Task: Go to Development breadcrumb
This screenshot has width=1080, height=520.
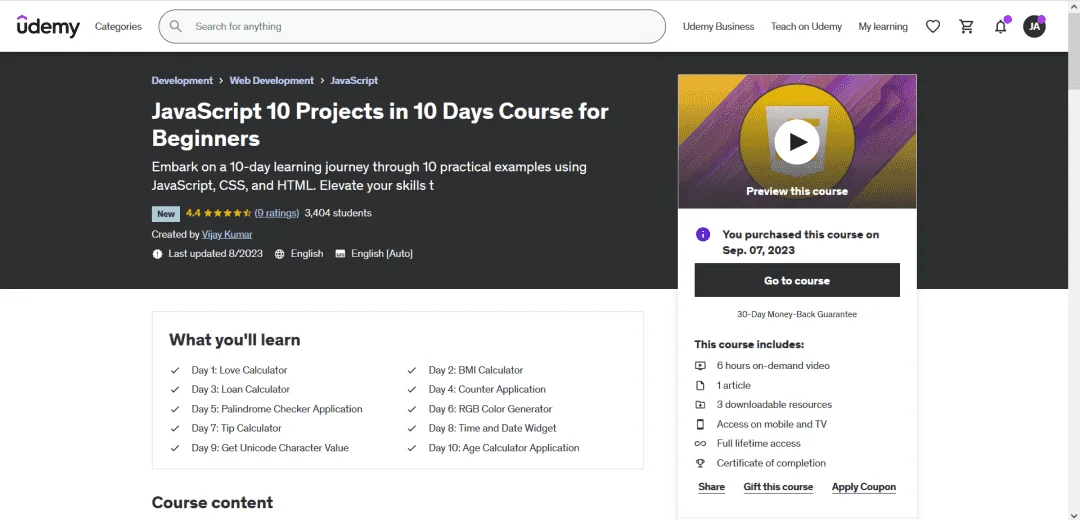Action: click(x=182, y=81)
